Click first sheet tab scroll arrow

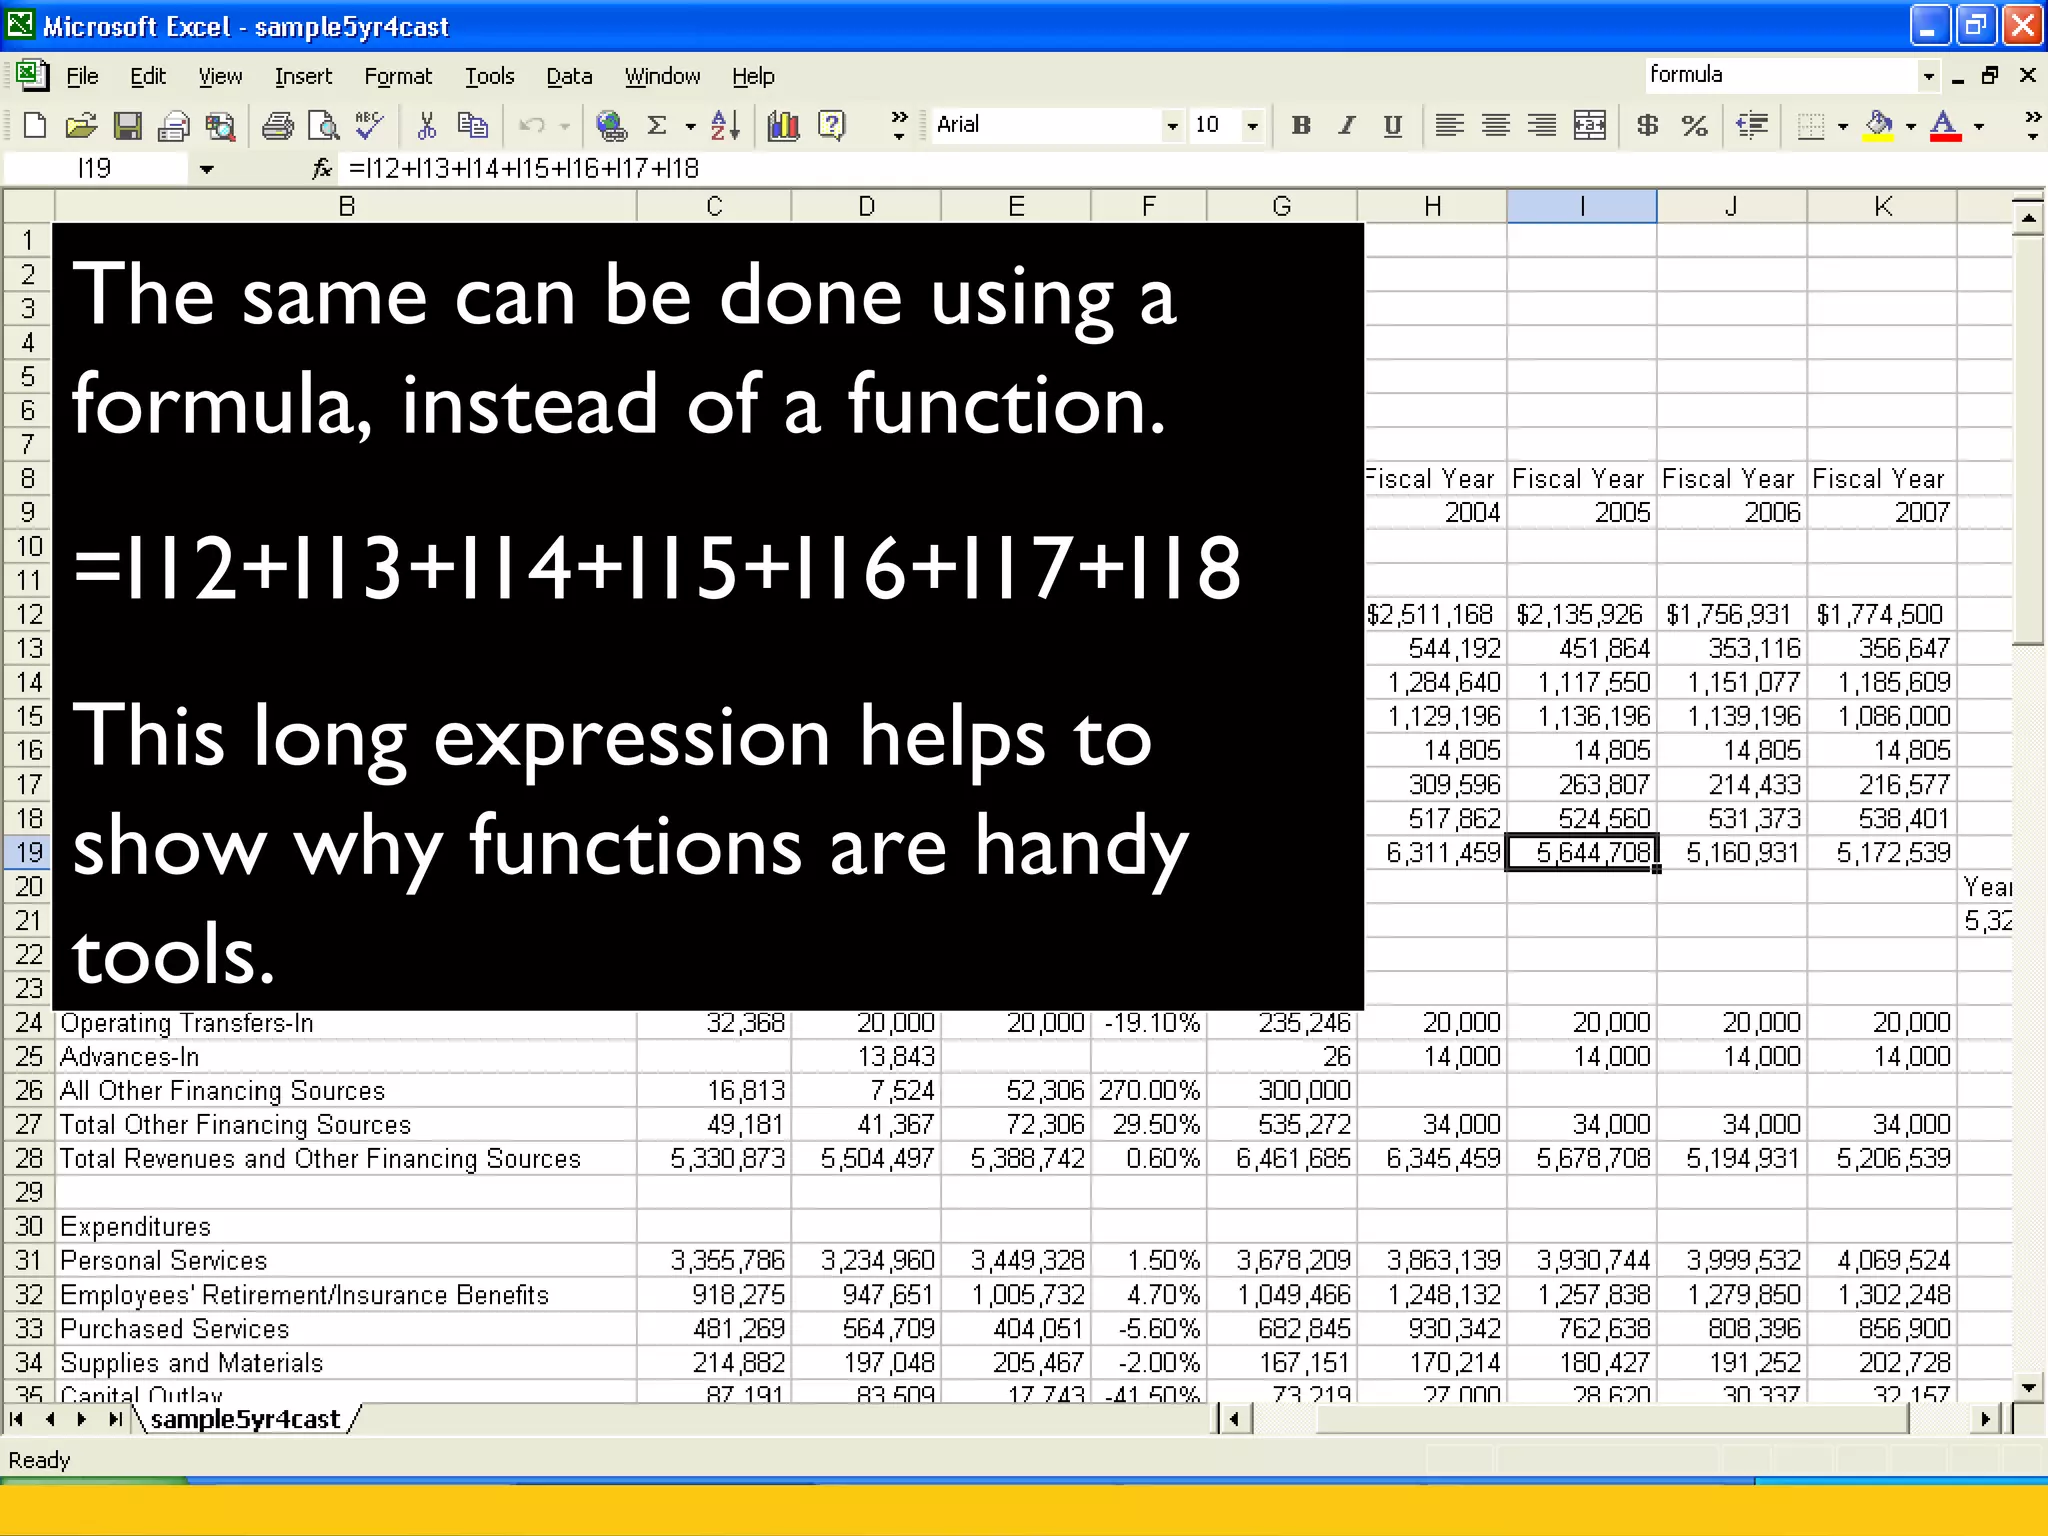point(17,1419)
